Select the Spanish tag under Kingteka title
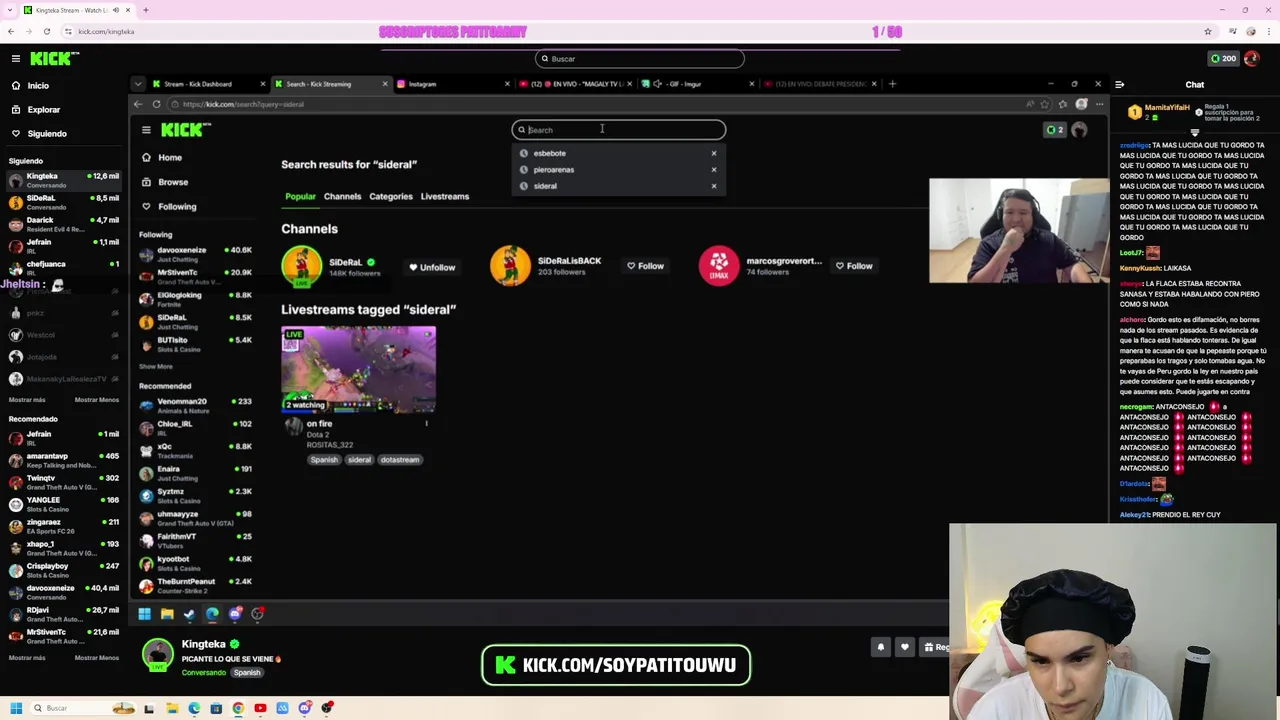 pos(247,673)
